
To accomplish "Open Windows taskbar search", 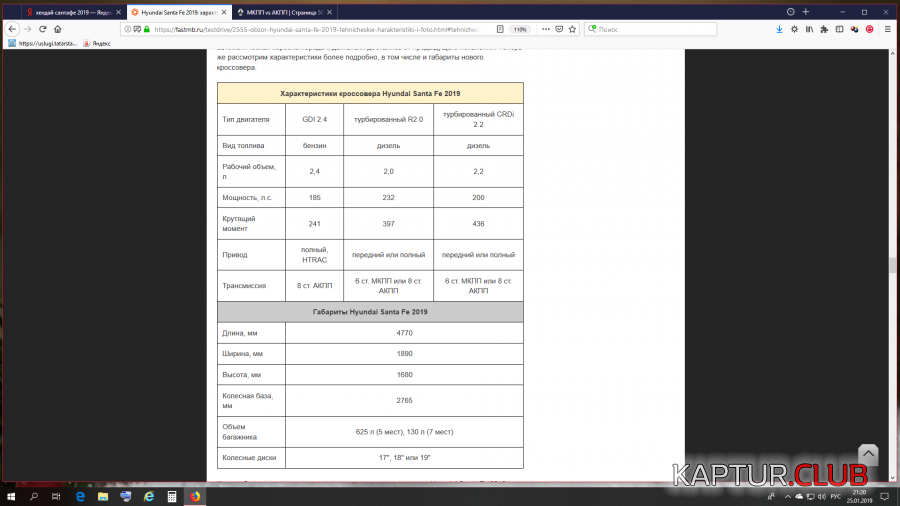I will (x=34, y=496).
